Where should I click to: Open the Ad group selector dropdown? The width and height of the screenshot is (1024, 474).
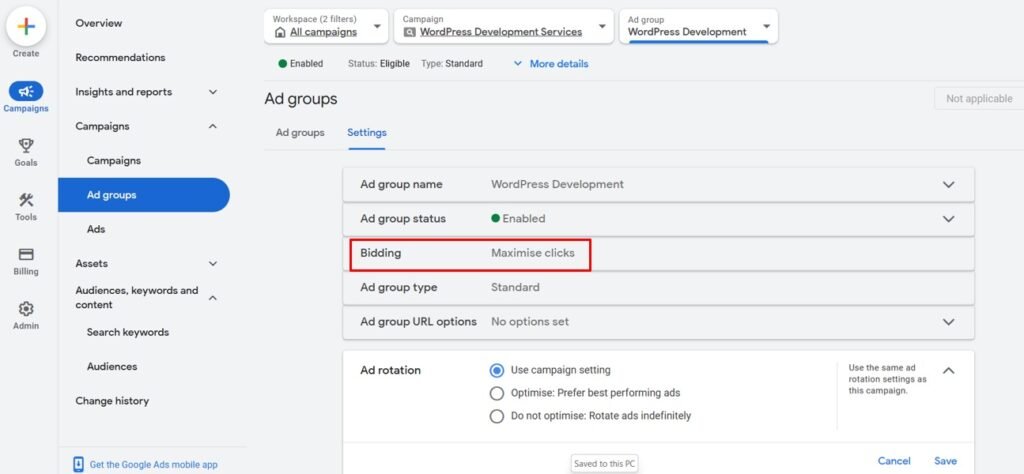click(698, 26)
